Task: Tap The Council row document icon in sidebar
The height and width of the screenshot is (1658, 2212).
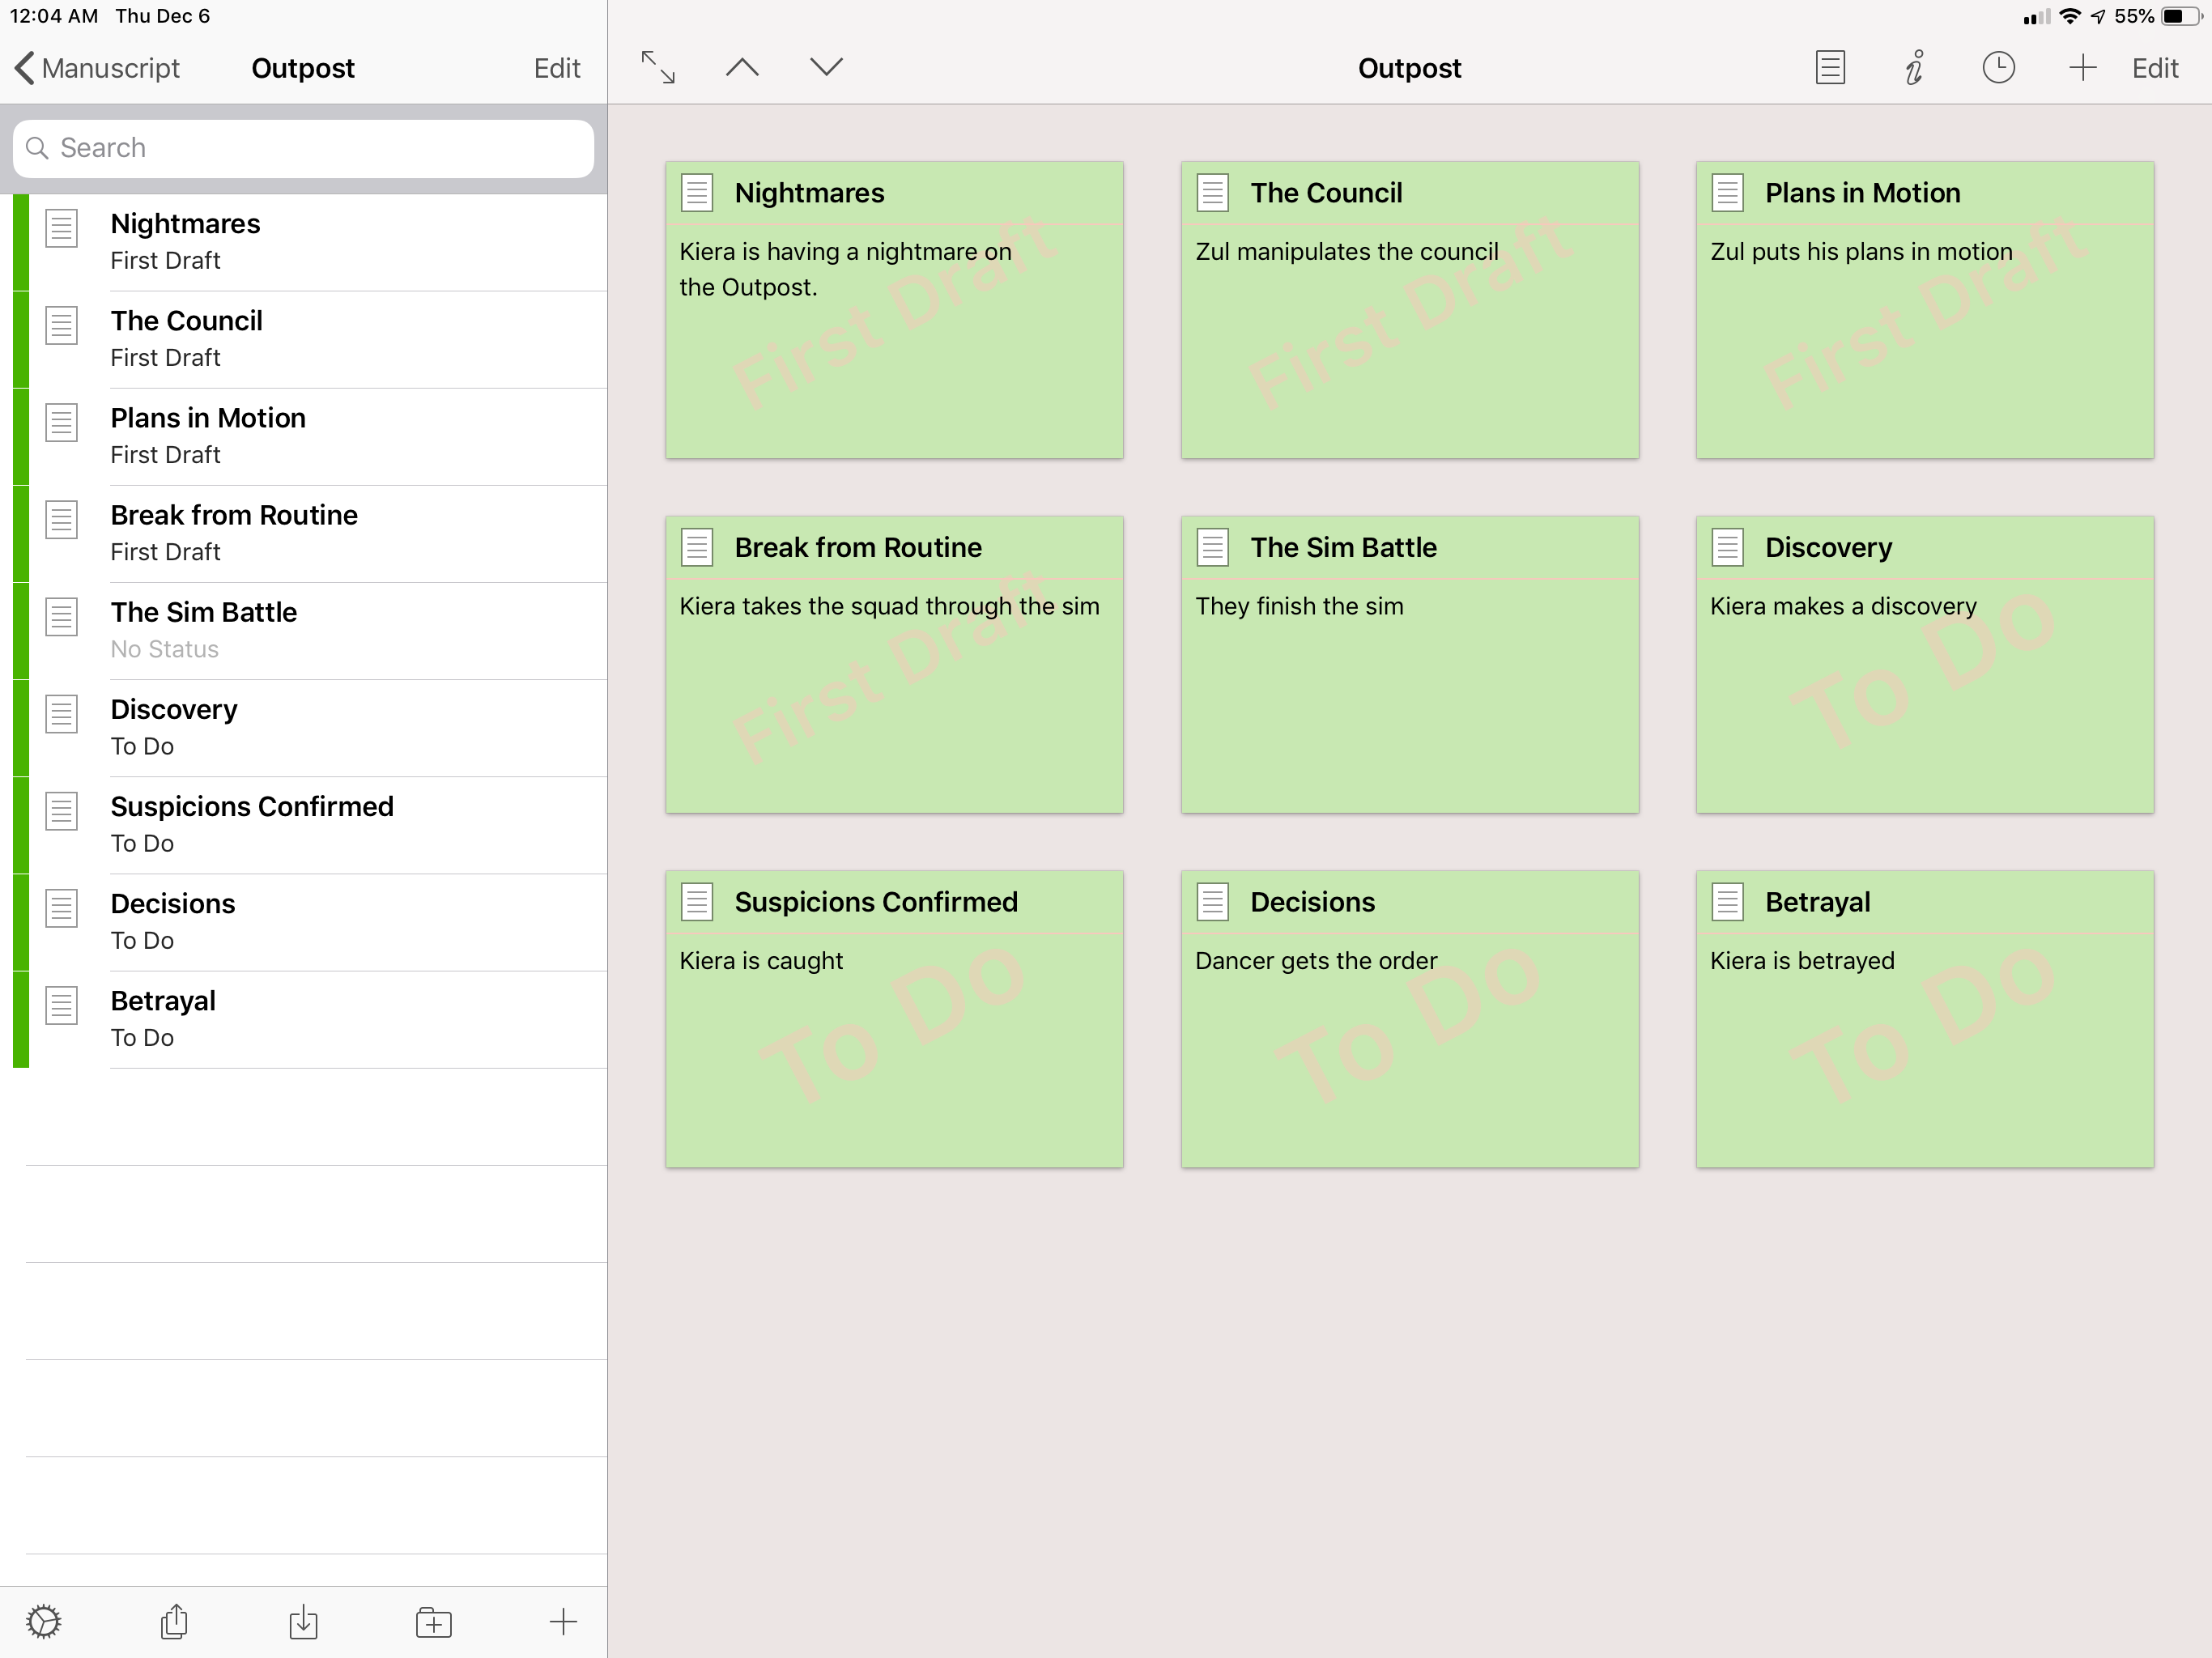Action: (61, 325)
